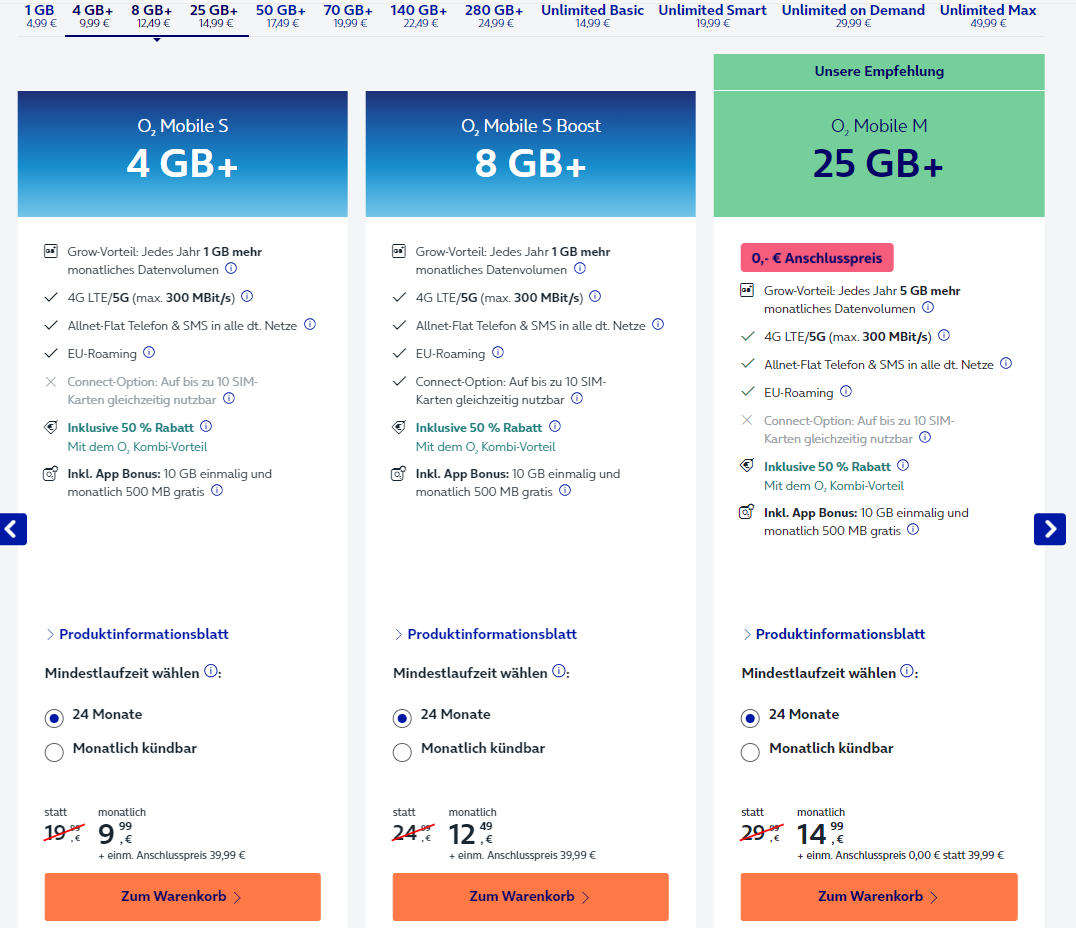1076x928 pixels.
Task: Show next tariffs with right arrow
Action: pyautogui.click(x=1050, y=529)
